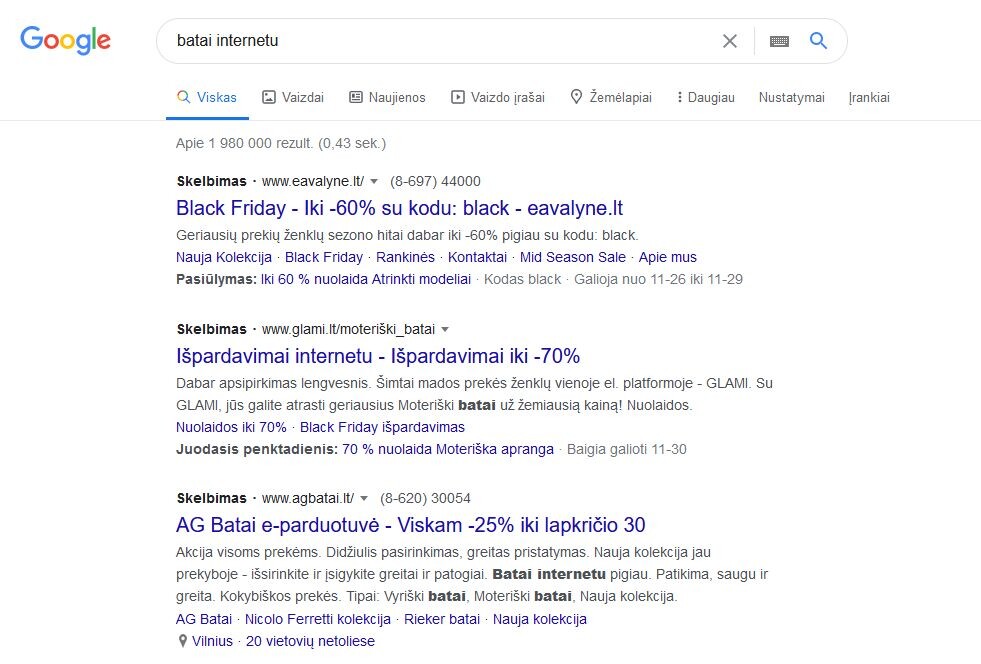Clear the search query with X icon
The image size is (981, 664).
[729, 41]
